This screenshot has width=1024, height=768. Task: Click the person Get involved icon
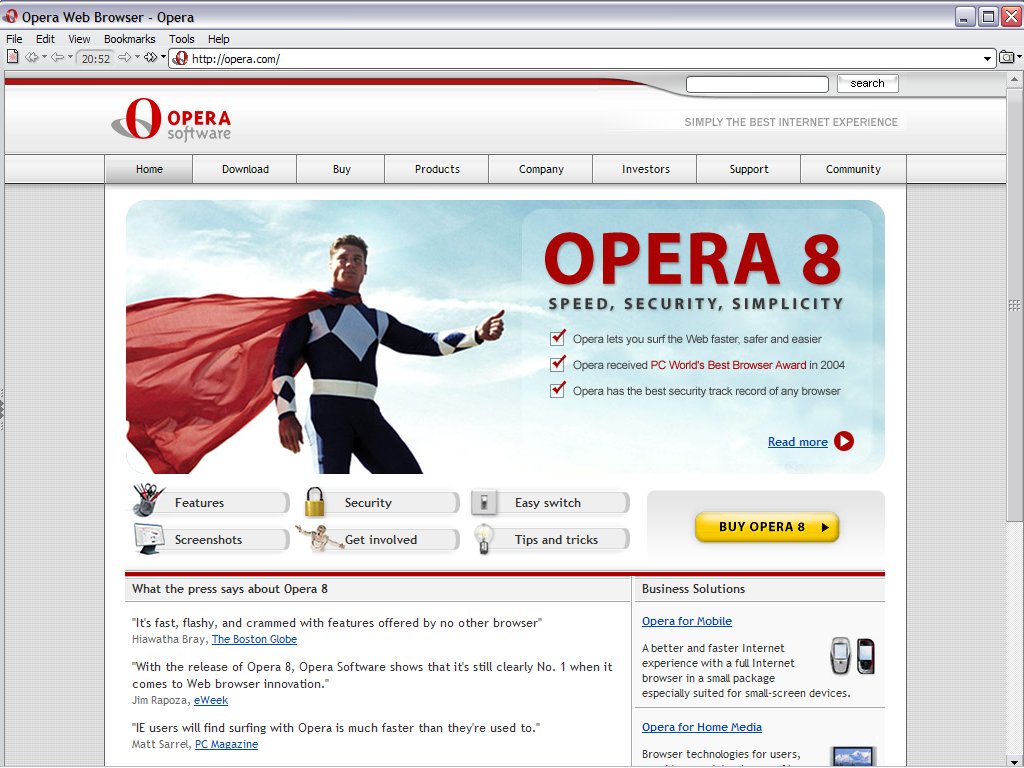click(x=319, y=537)
